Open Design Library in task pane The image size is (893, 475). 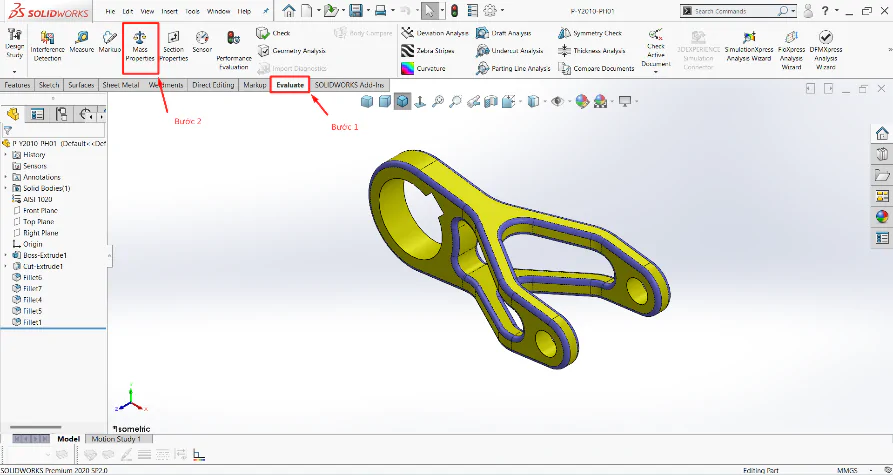pyautogui.click(x=882, y=154)
